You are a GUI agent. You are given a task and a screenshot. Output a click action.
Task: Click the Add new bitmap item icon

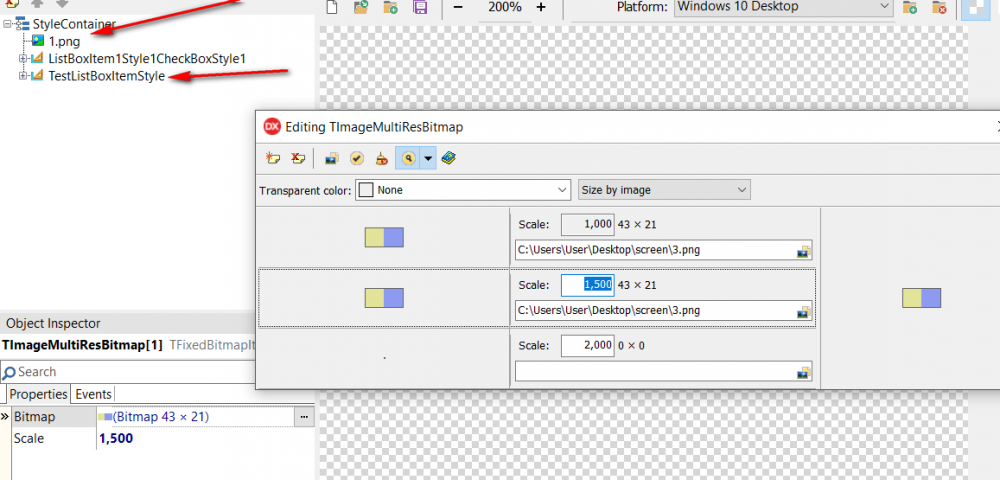coord(274,158)
